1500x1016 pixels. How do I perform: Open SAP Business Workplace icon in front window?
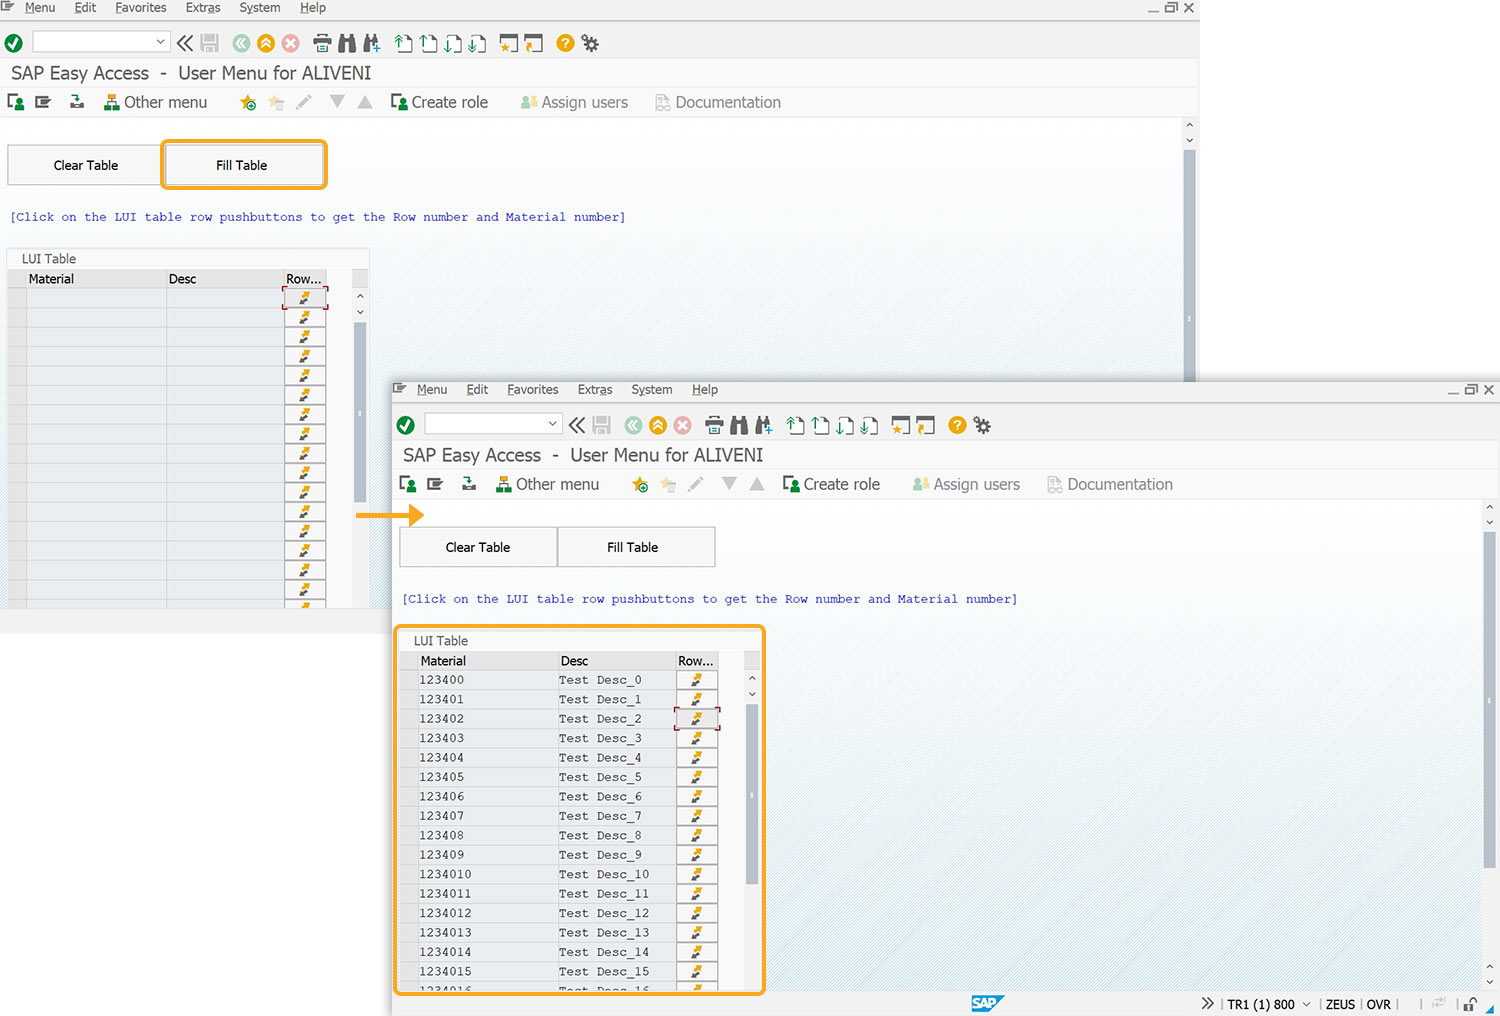[469, 484]
